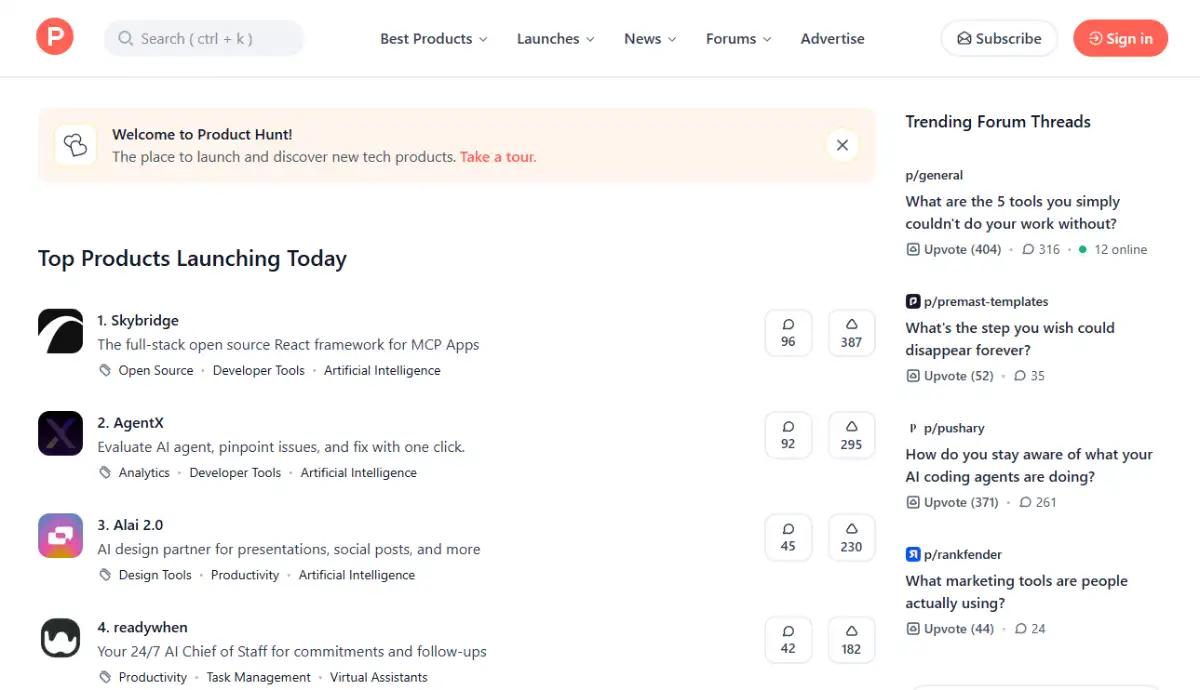
Task: Click the search magnifier icon
Action: [x=126, y=38]
